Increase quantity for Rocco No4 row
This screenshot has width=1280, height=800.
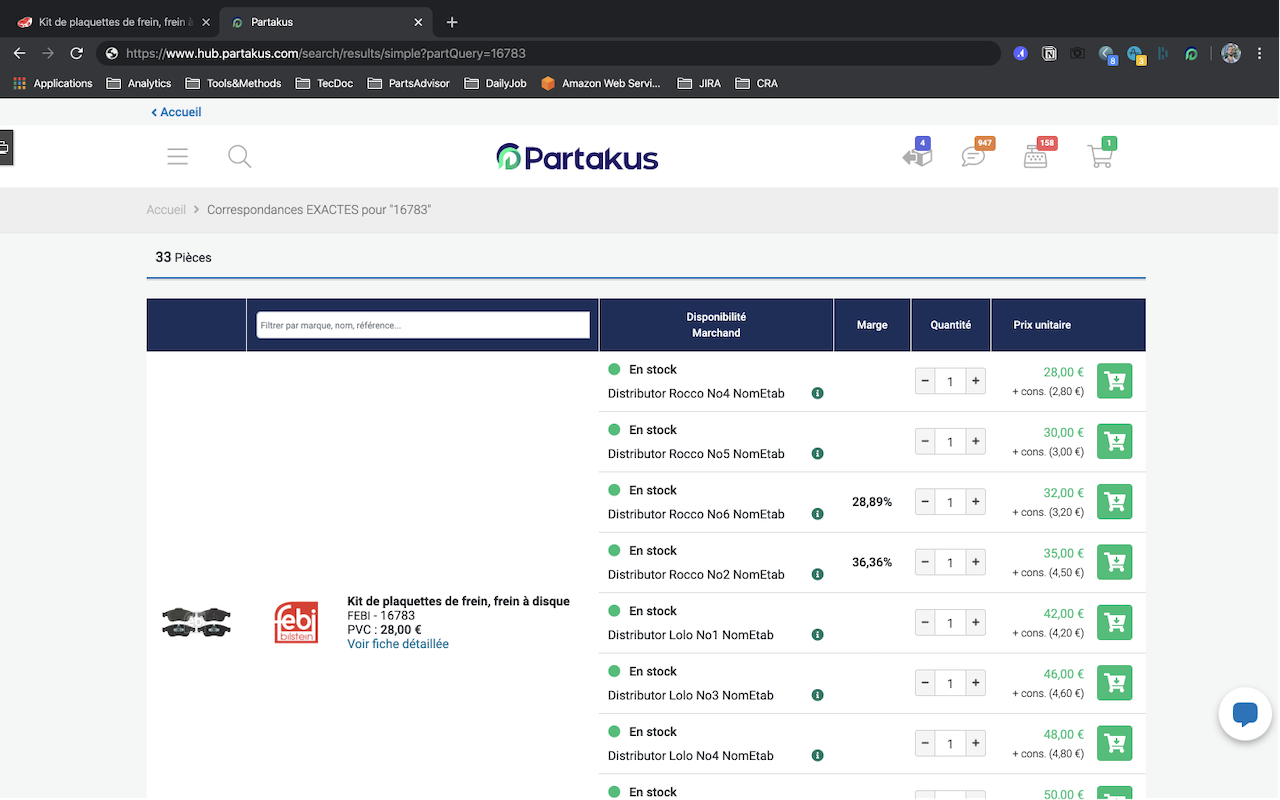[x=975, y=381]
